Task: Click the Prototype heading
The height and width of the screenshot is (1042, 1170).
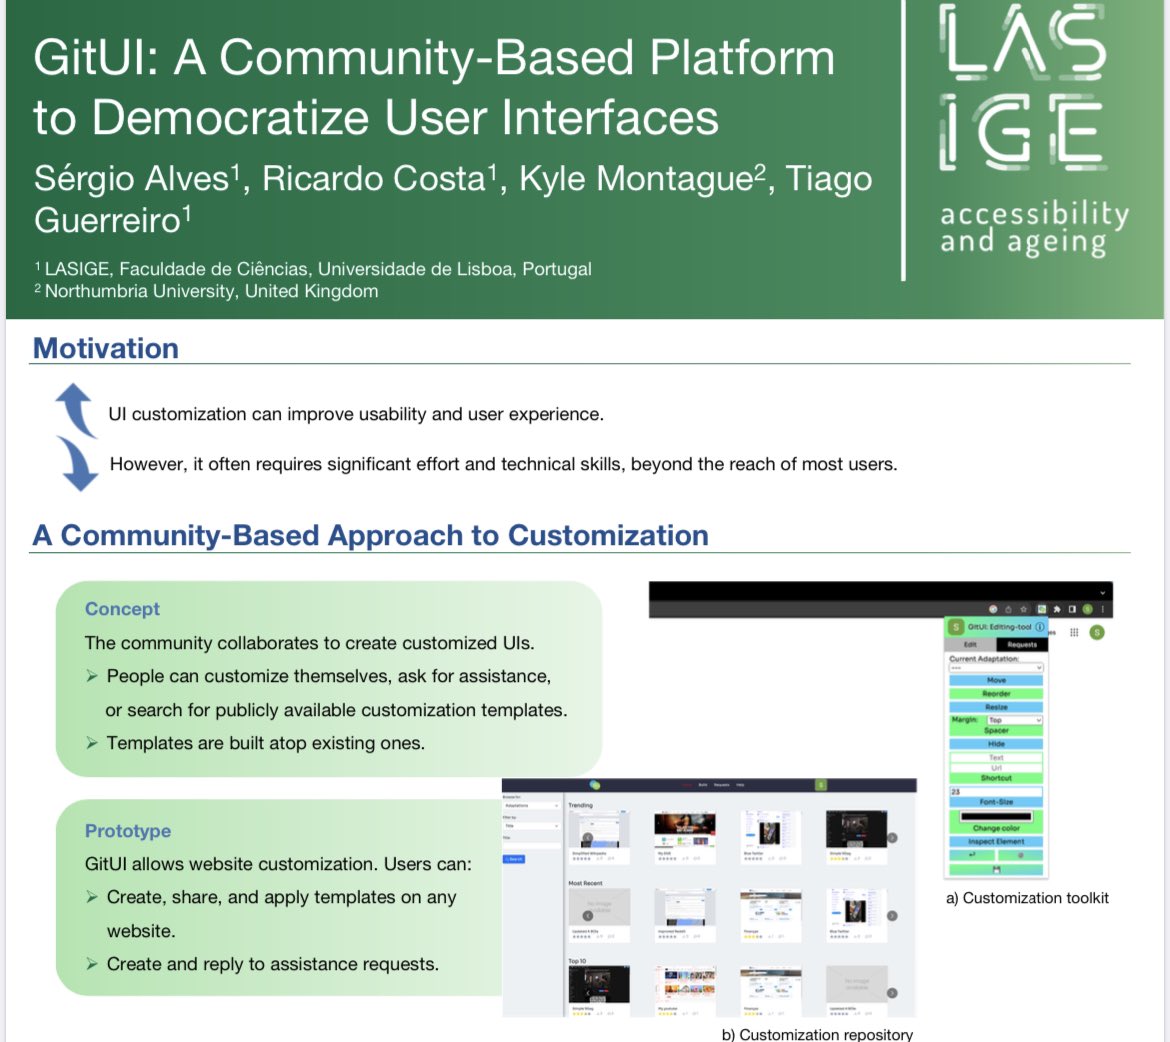Action: (x=128, y=831)
